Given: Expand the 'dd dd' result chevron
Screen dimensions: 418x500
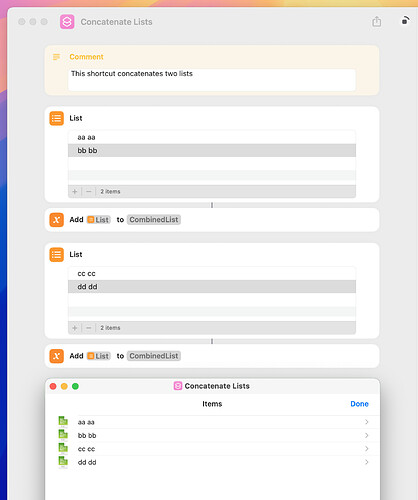Looking at the screenshot, I should pos(367,462).
